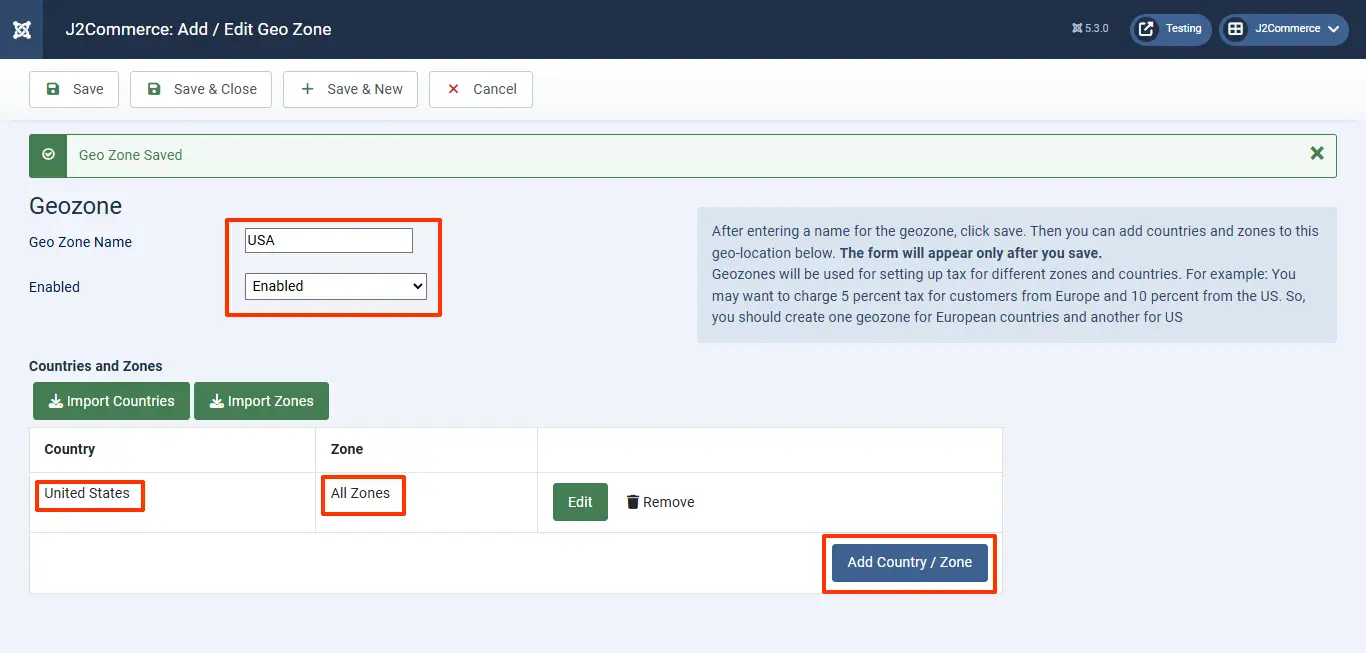The height and width of the screenshot is (653, 1366).
Task: Click Save & Close
Action: (201, 89)
